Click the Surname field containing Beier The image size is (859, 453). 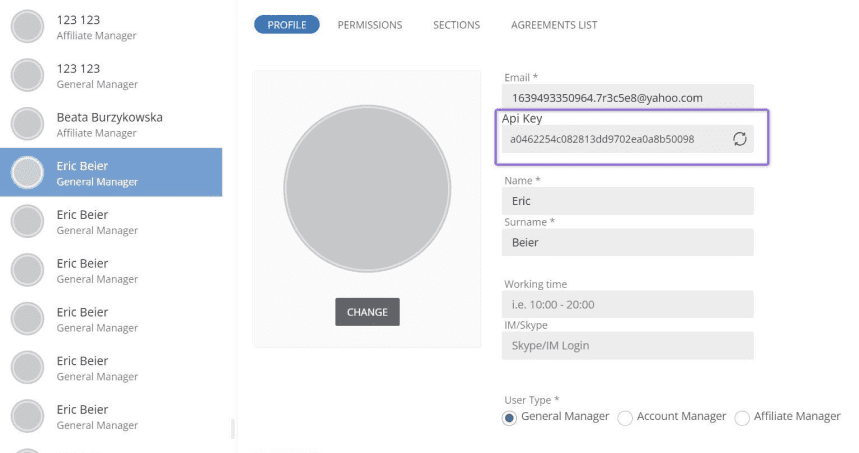[x=627, y=242]
